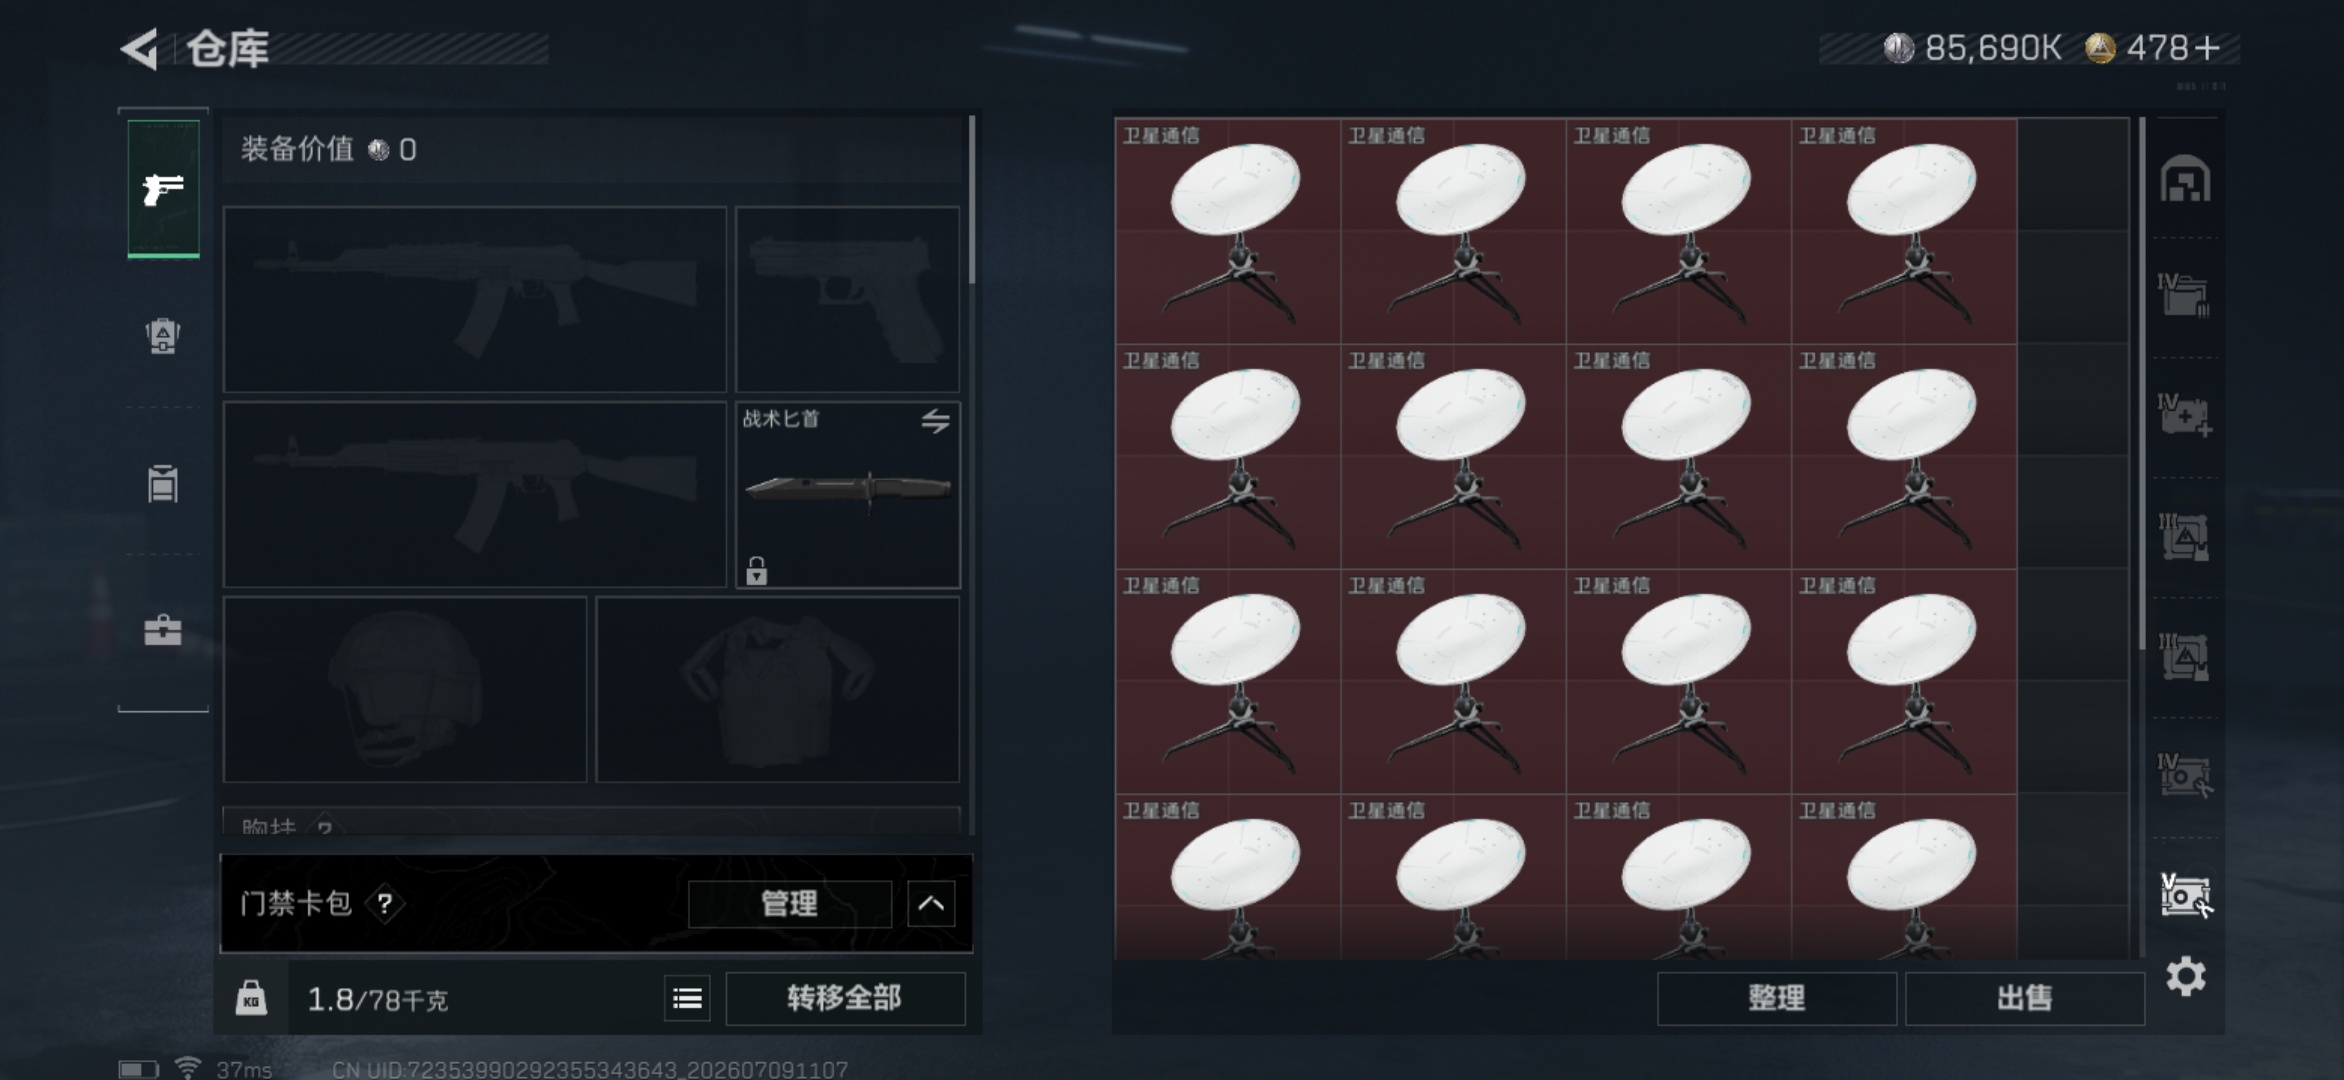This screenshot has height=1080, width=2344.
Task: Switch to the main warehouse arch icon
Action: click(x=2185, y=180)
